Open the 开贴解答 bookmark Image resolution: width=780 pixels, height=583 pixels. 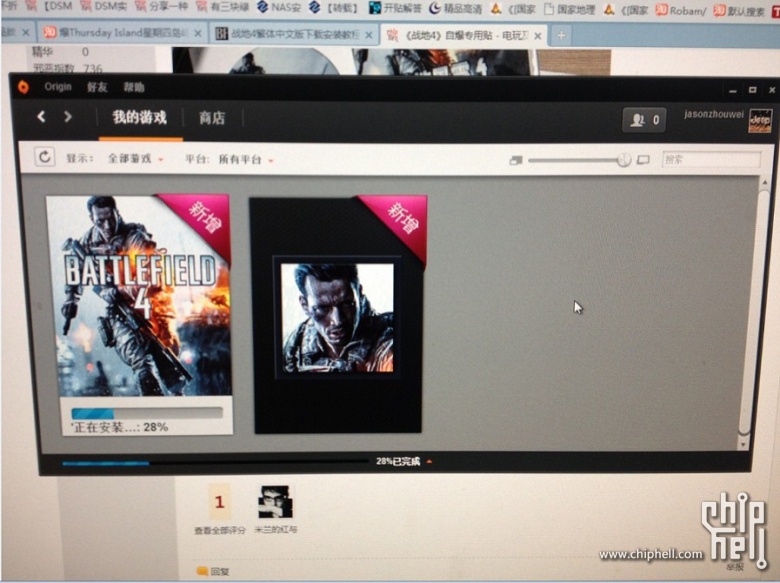(395, 8)
